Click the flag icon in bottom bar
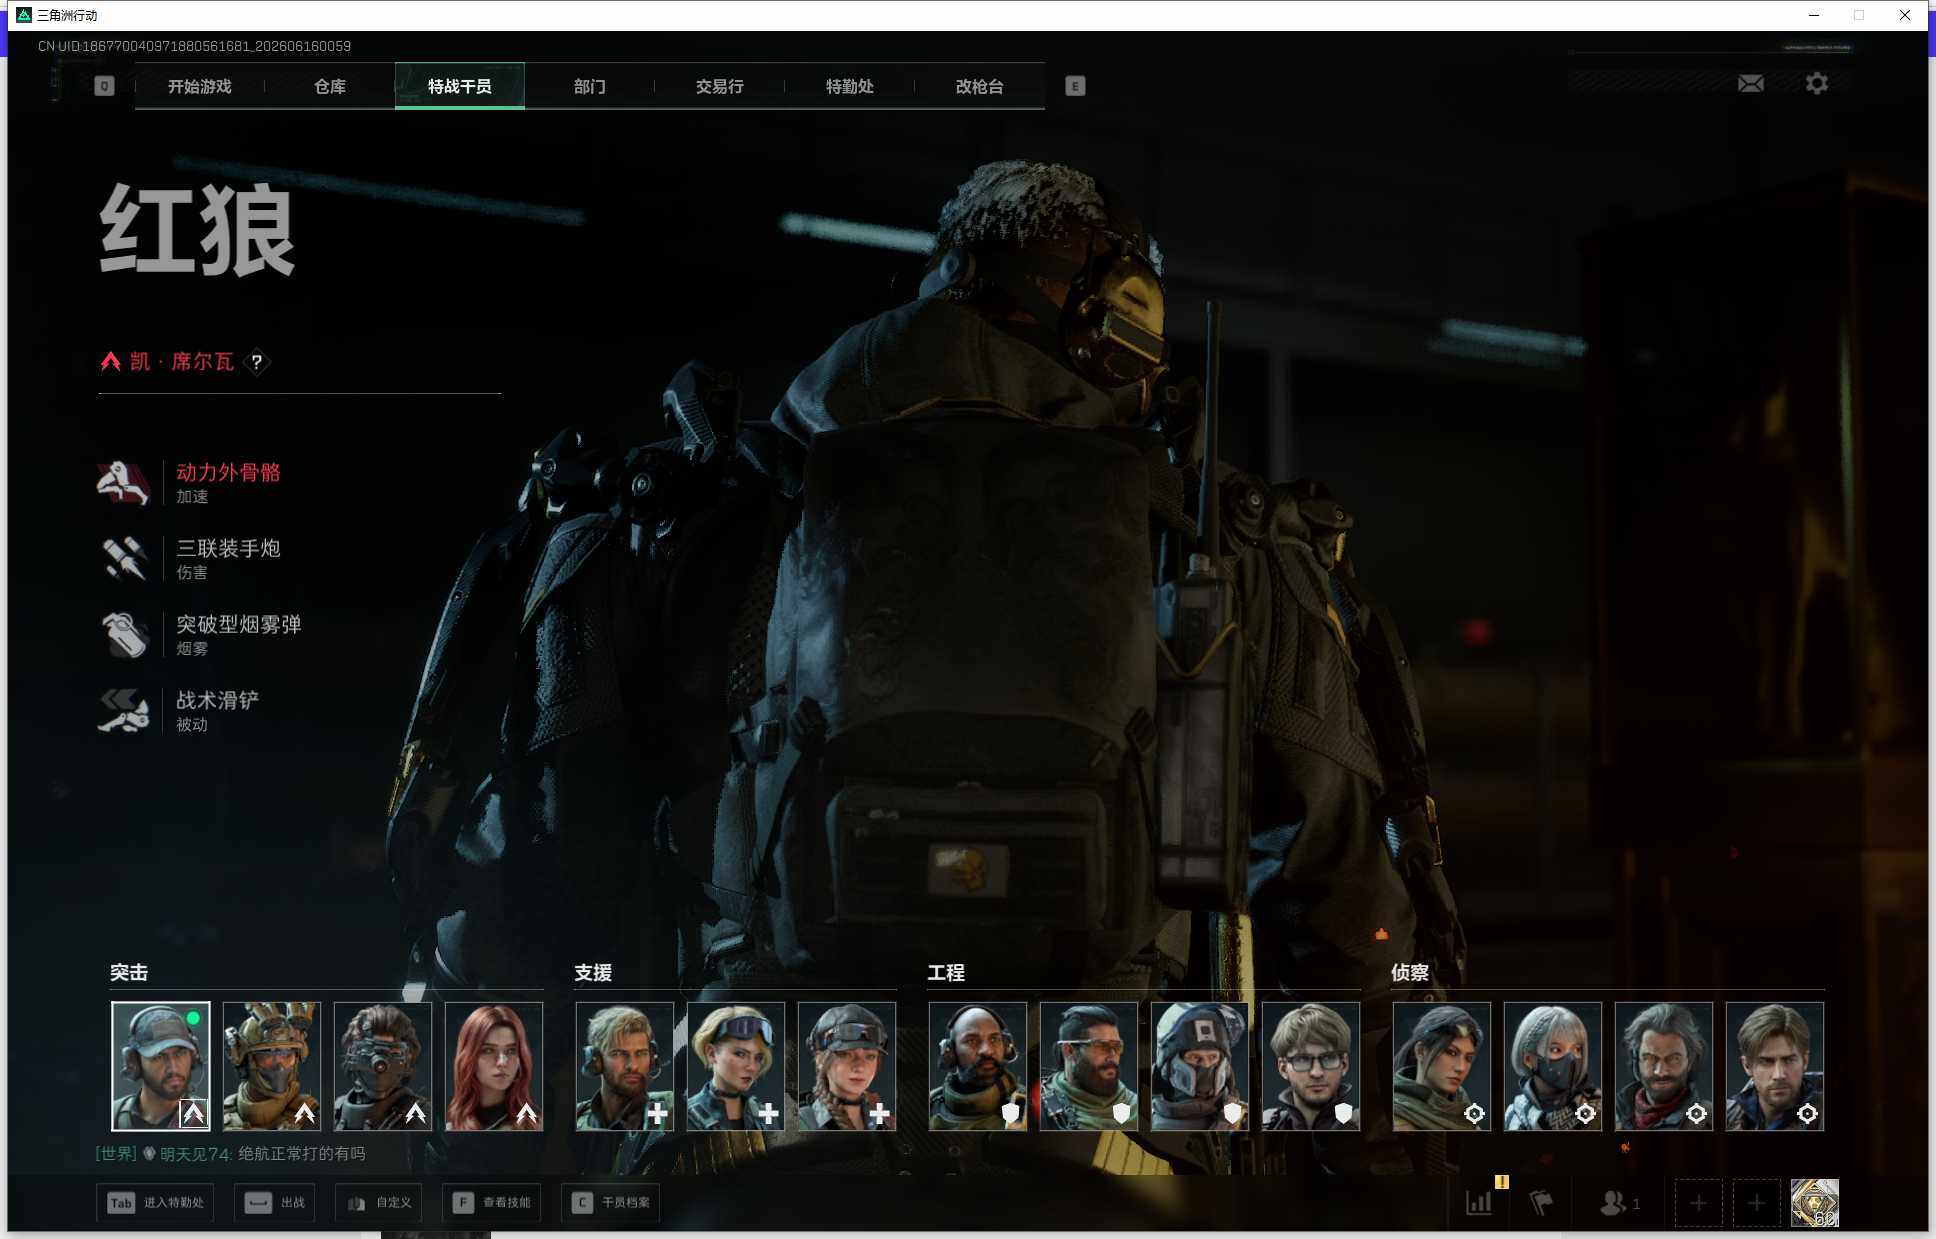 tap(1541, 1203)
